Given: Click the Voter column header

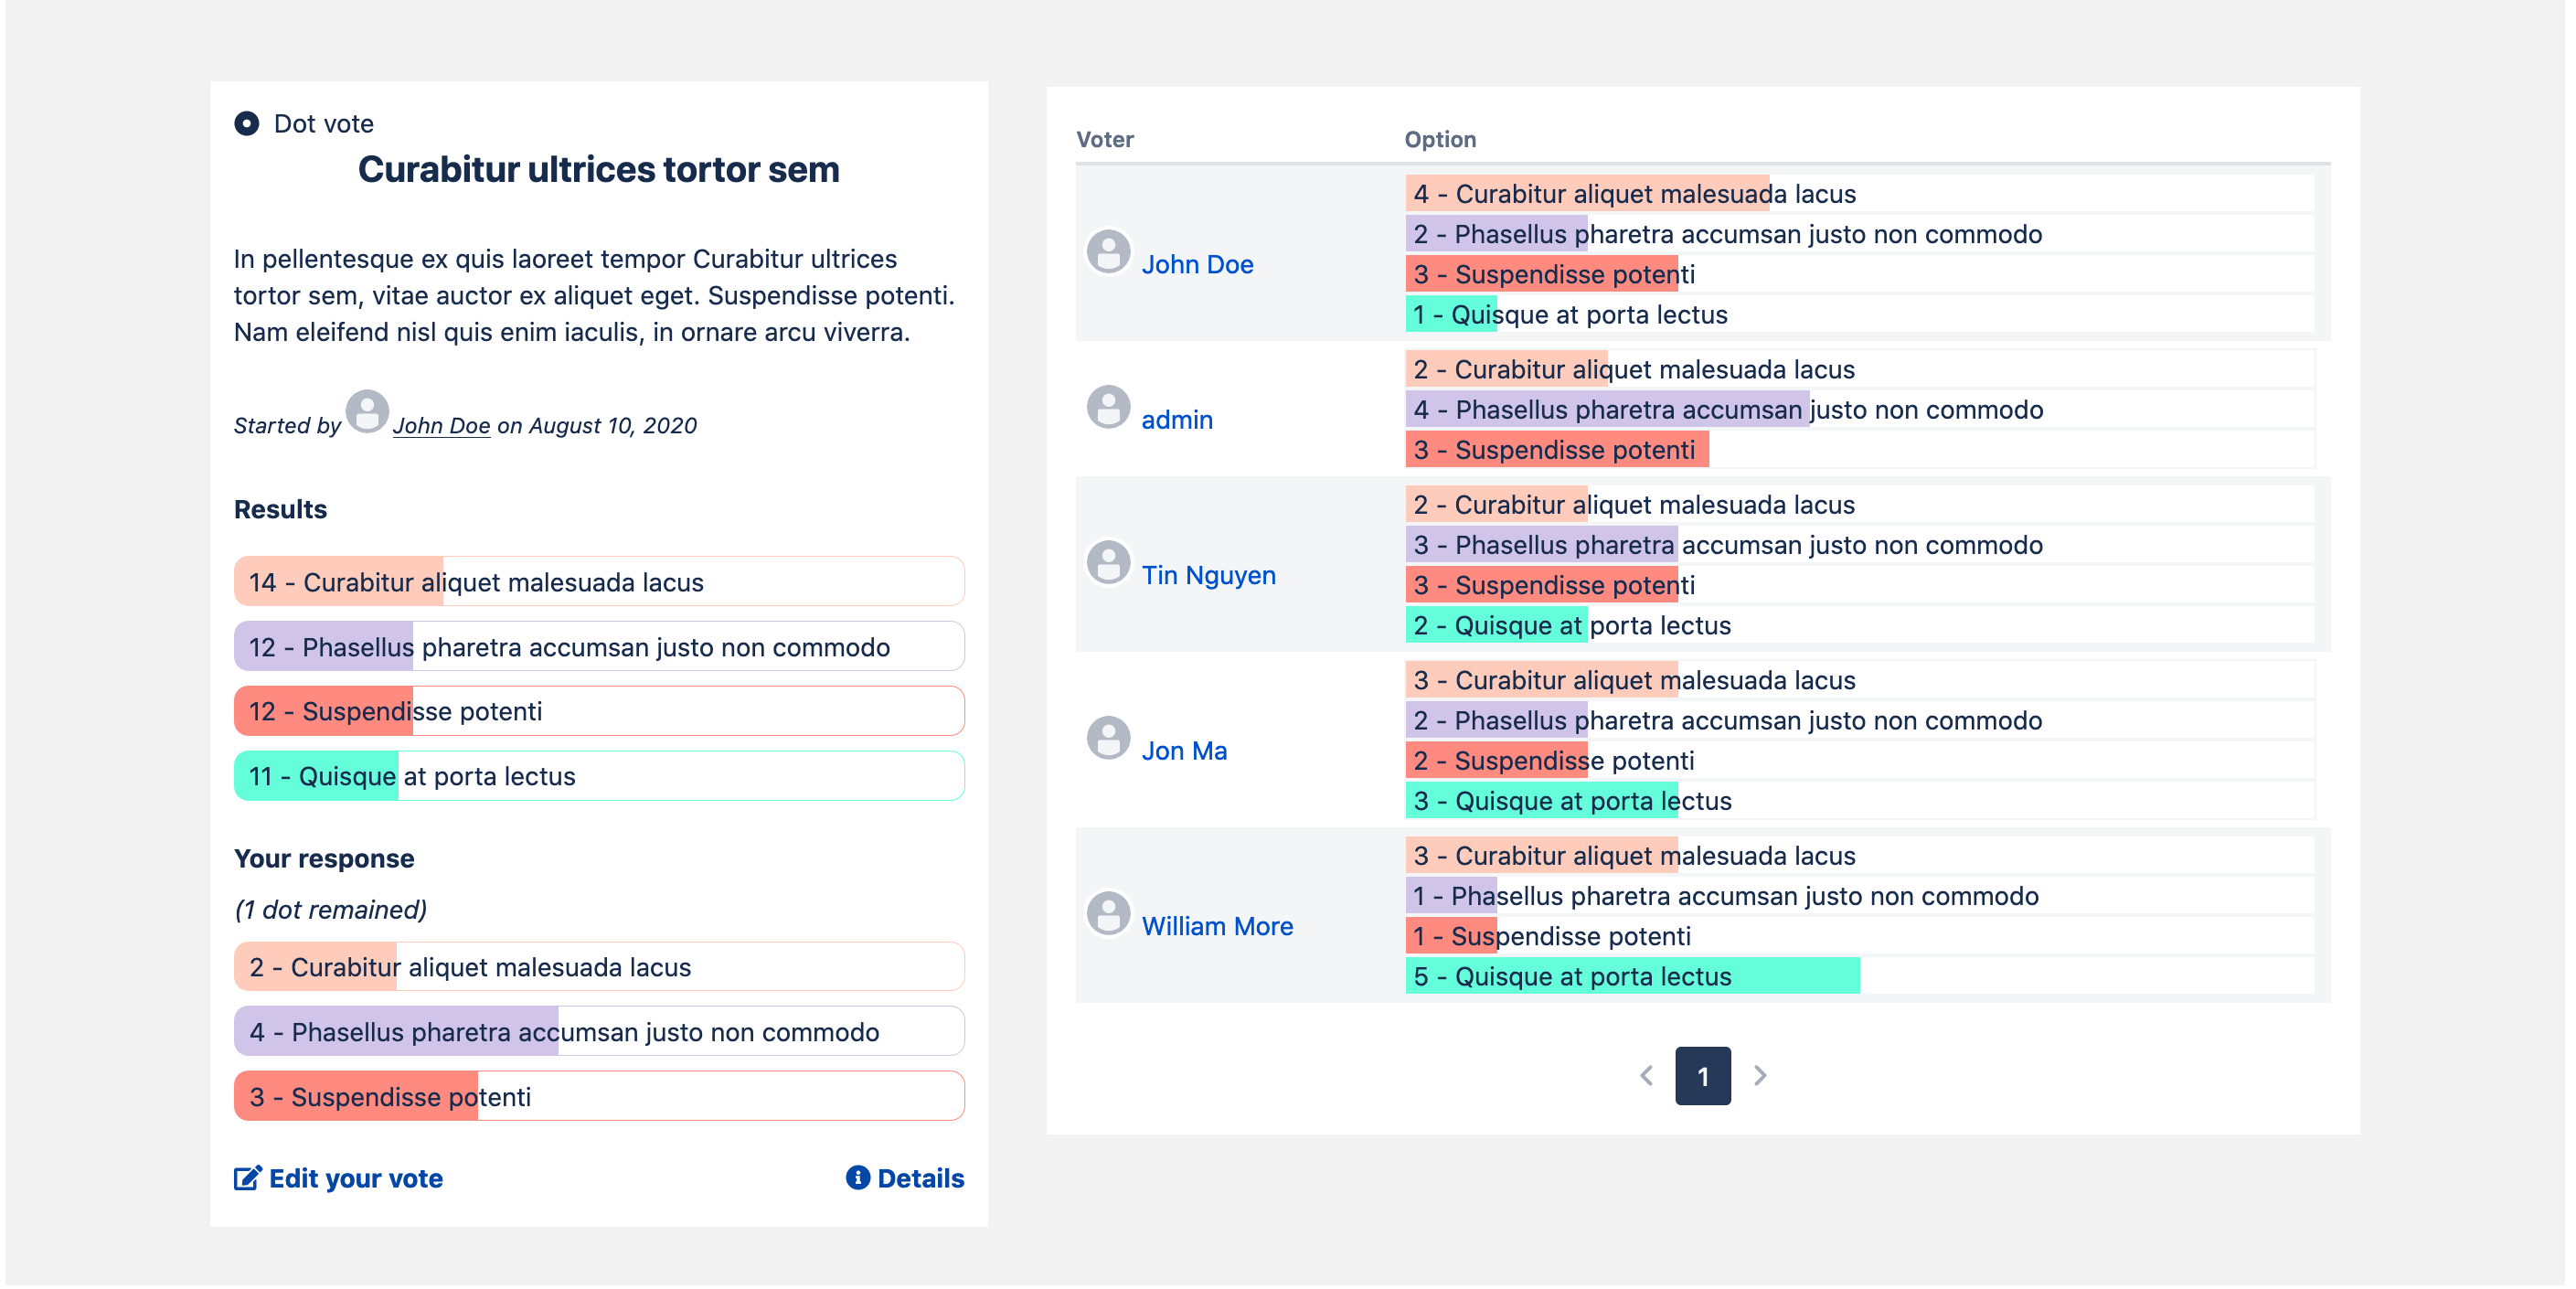Looking at the screenshot, I should coord(1104,139).
